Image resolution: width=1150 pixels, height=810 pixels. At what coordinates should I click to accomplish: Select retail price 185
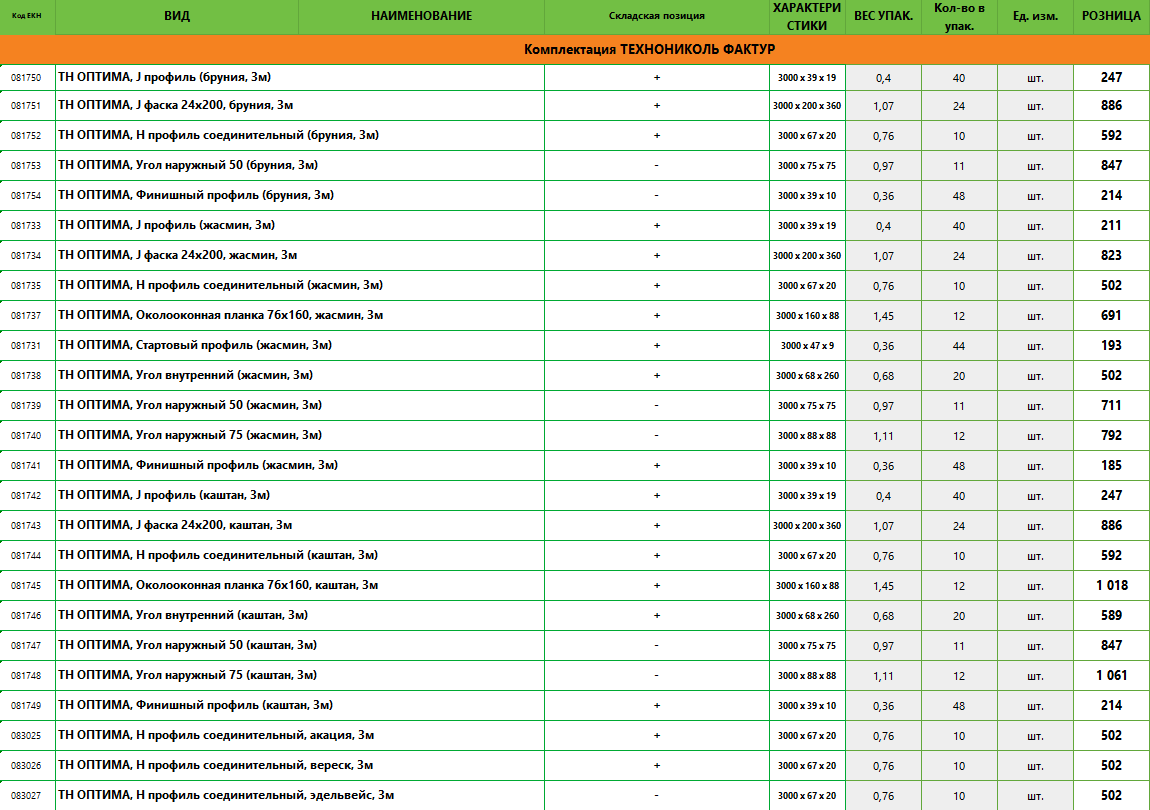pyautogui.click(x=1111, y=466)
